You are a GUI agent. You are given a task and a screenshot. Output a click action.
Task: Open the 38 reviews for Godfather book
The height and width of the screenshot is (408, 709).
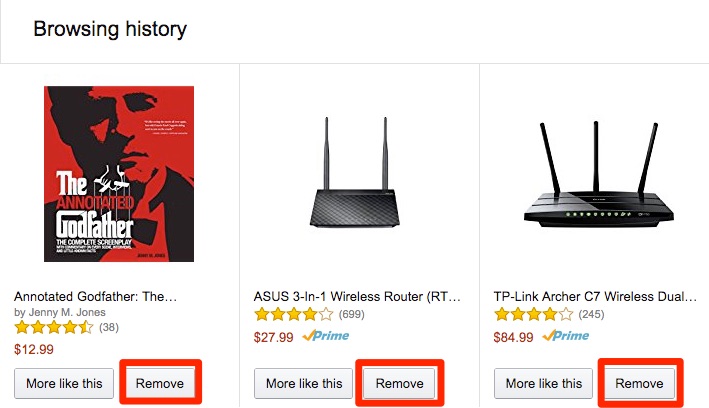pos(109,327)
